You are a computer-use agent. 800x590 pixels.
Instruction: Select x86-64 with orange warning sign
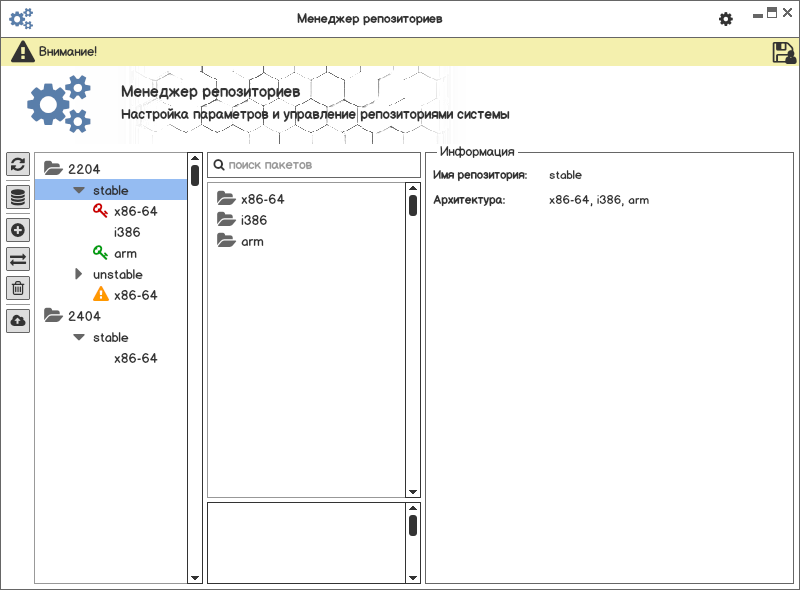pos(135,295)
